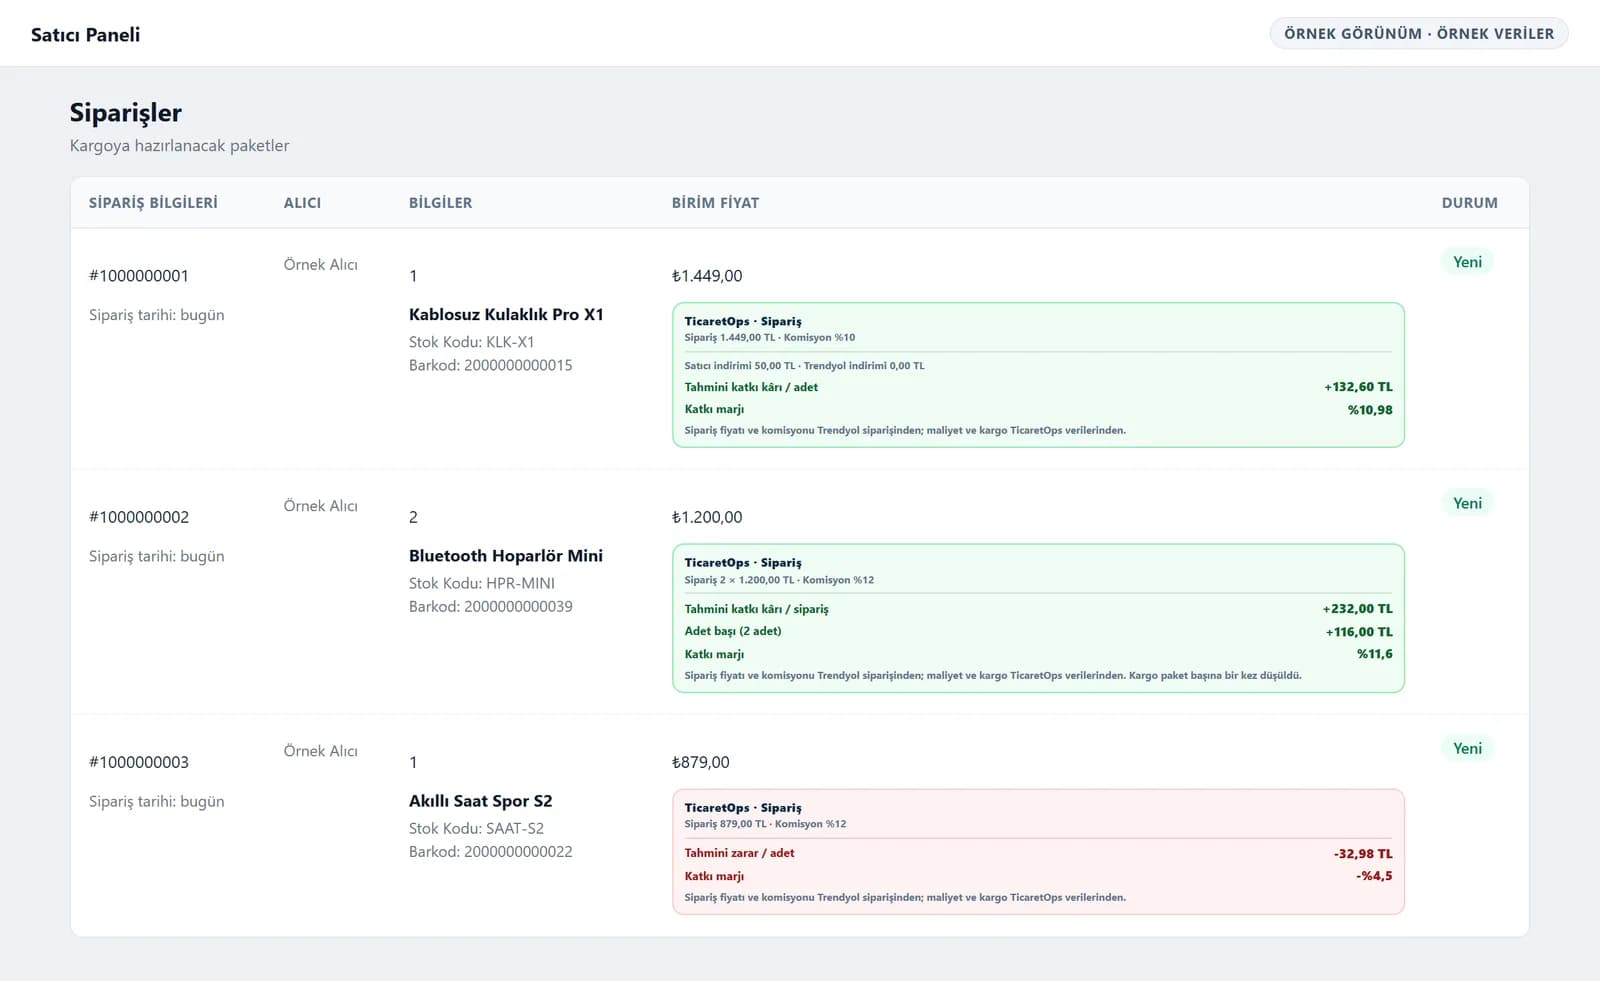Click the Siparişler page heading
The image size is (1600, 981).
click(x=125, y=112)
